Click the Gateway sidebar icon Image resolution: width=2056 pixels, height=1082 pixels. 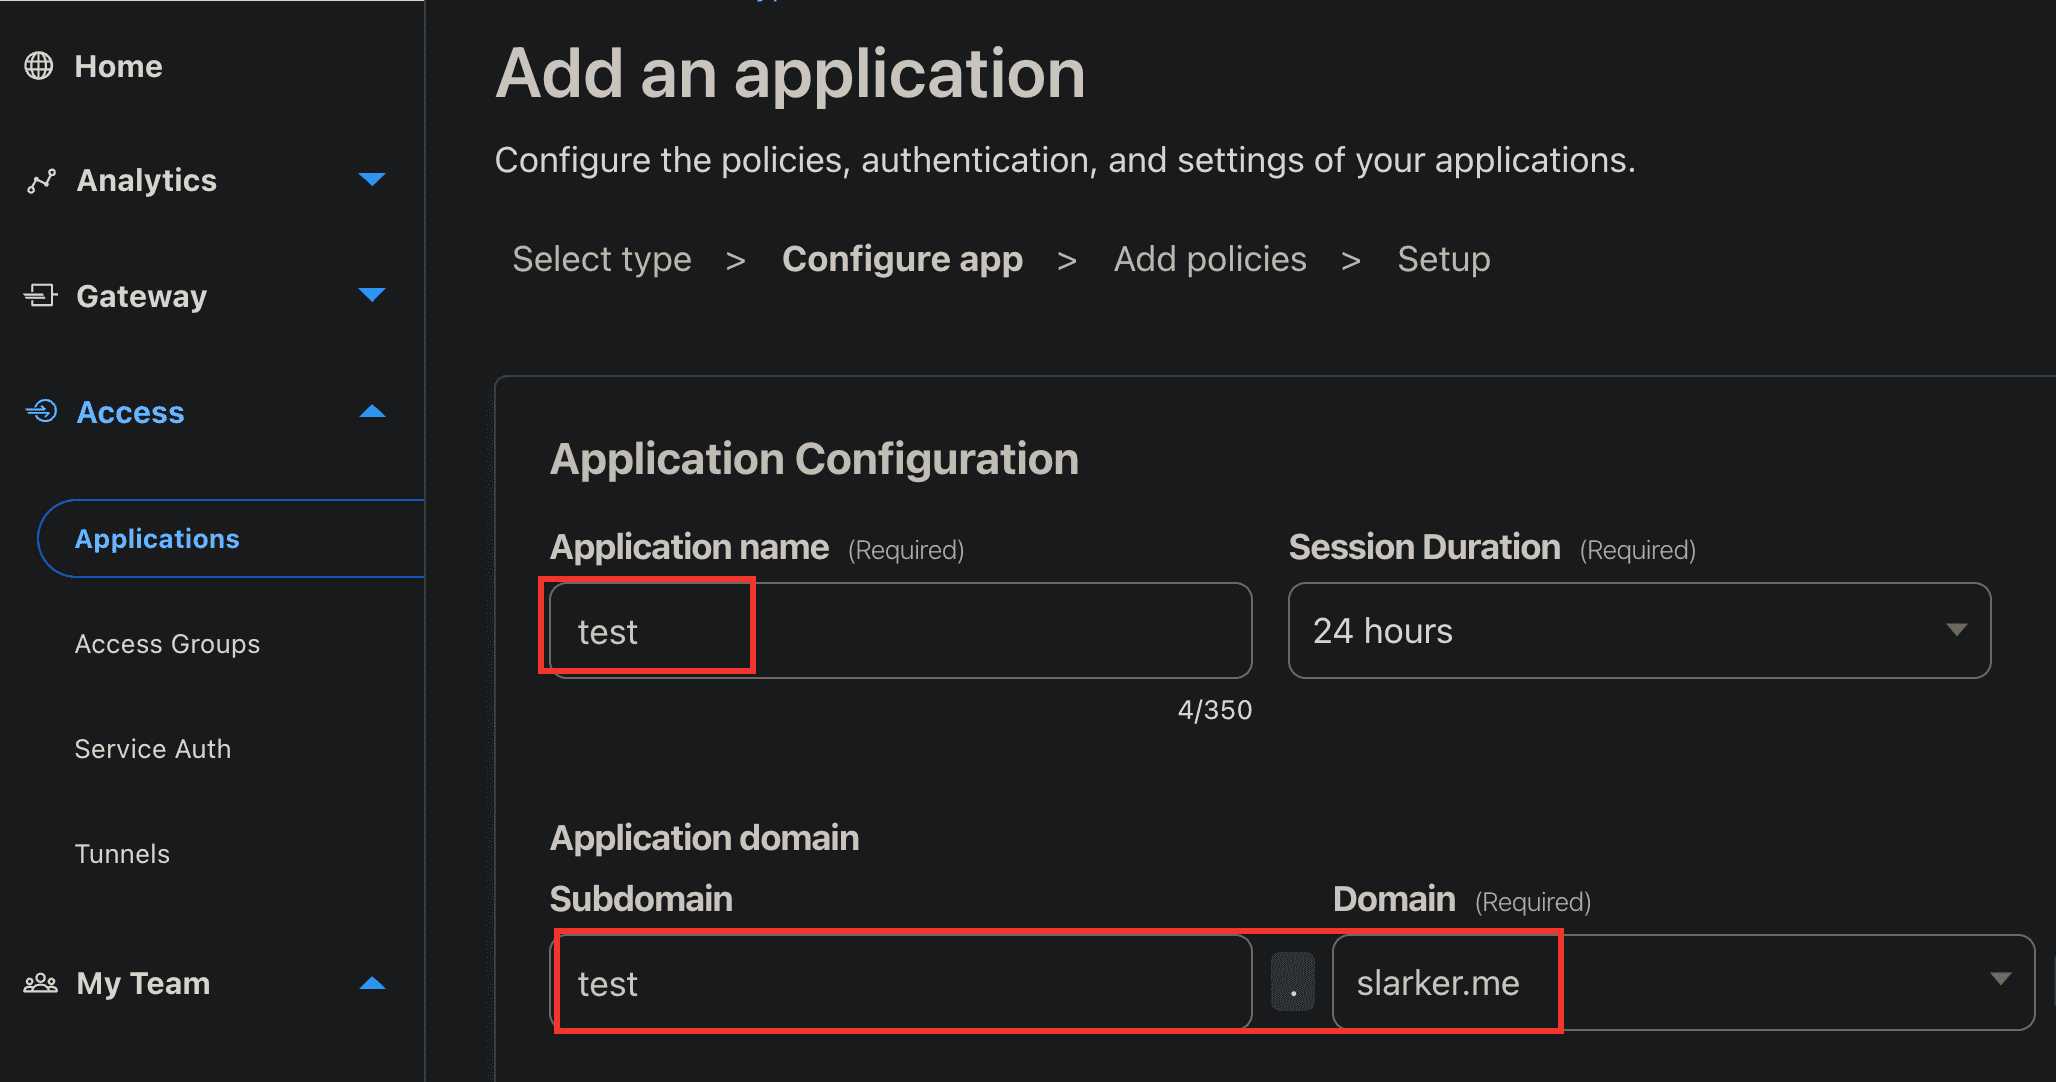40,296
